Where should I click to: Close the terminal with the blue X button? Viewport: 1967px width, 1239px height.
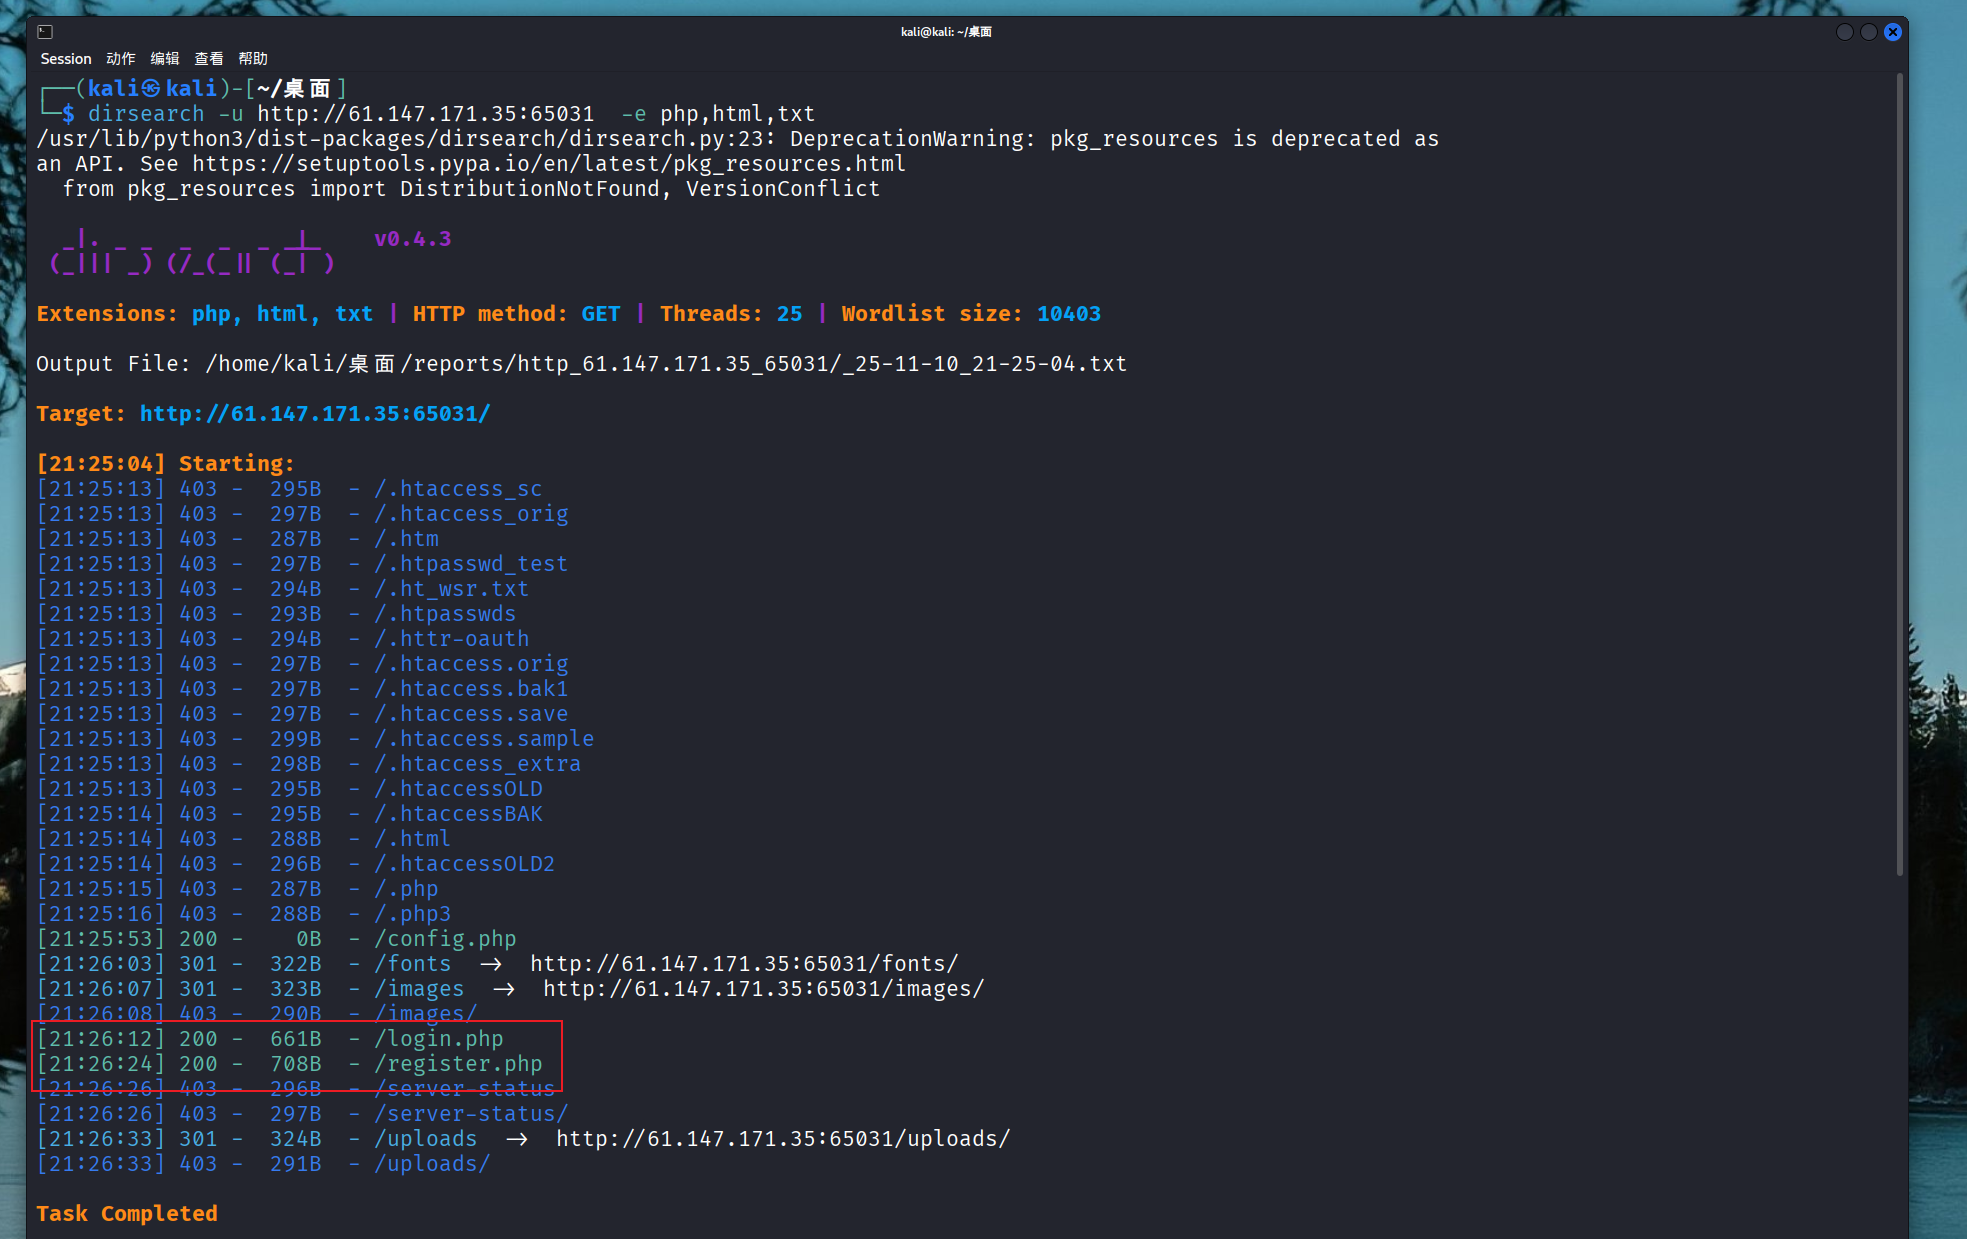pos(1892,32)
